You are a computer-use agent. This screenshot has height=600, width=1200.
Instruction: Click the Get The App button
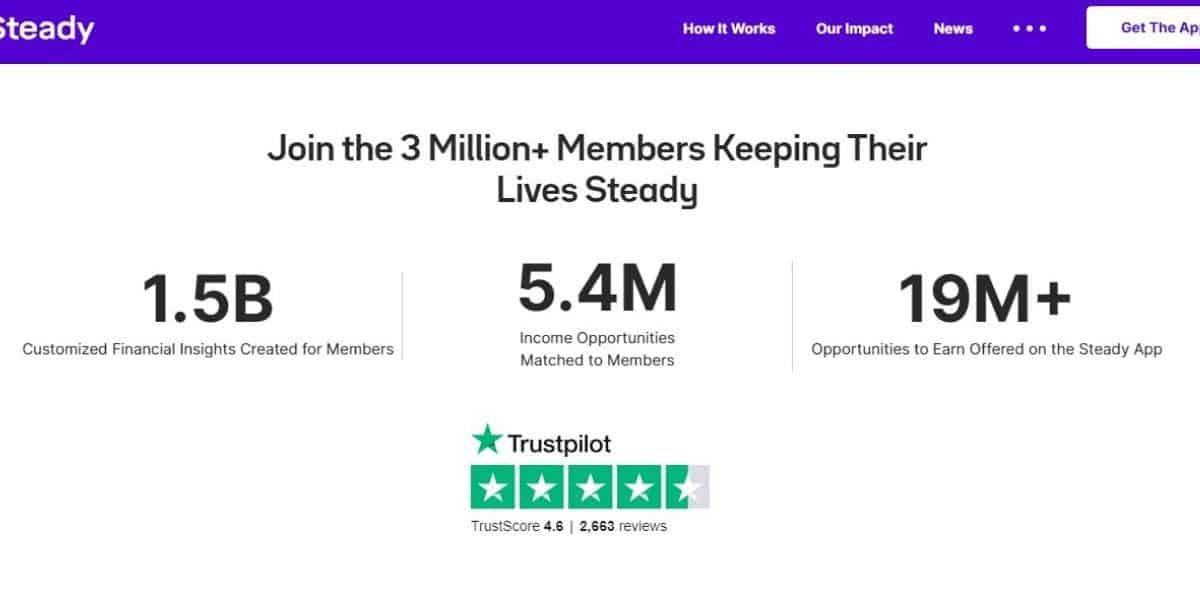pyautogui.click(x=1143, y=28)
